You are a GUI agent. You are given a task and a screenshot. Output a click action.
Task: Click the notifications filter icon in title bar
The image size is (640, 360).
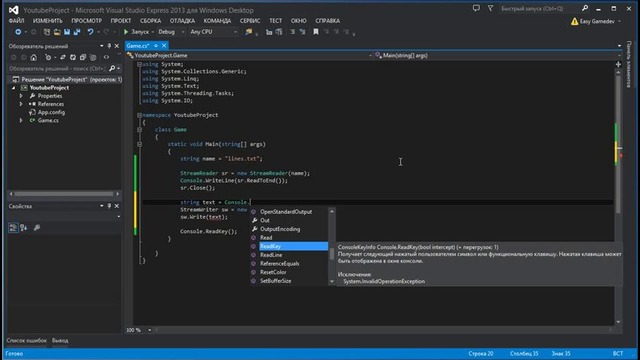[490, 8]
